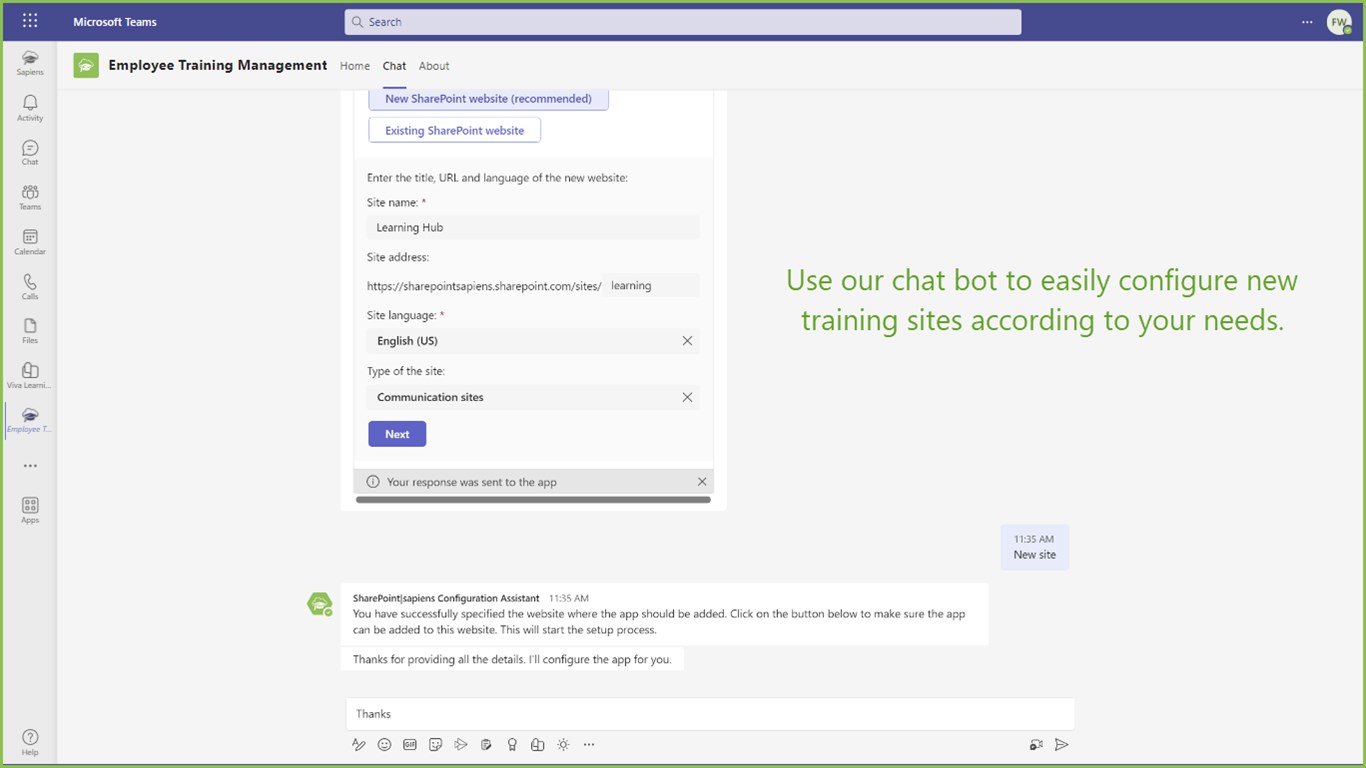The image size is (1366, 768).
Task: Open Type of the site dropdown
Action: (x=533, y=397)
